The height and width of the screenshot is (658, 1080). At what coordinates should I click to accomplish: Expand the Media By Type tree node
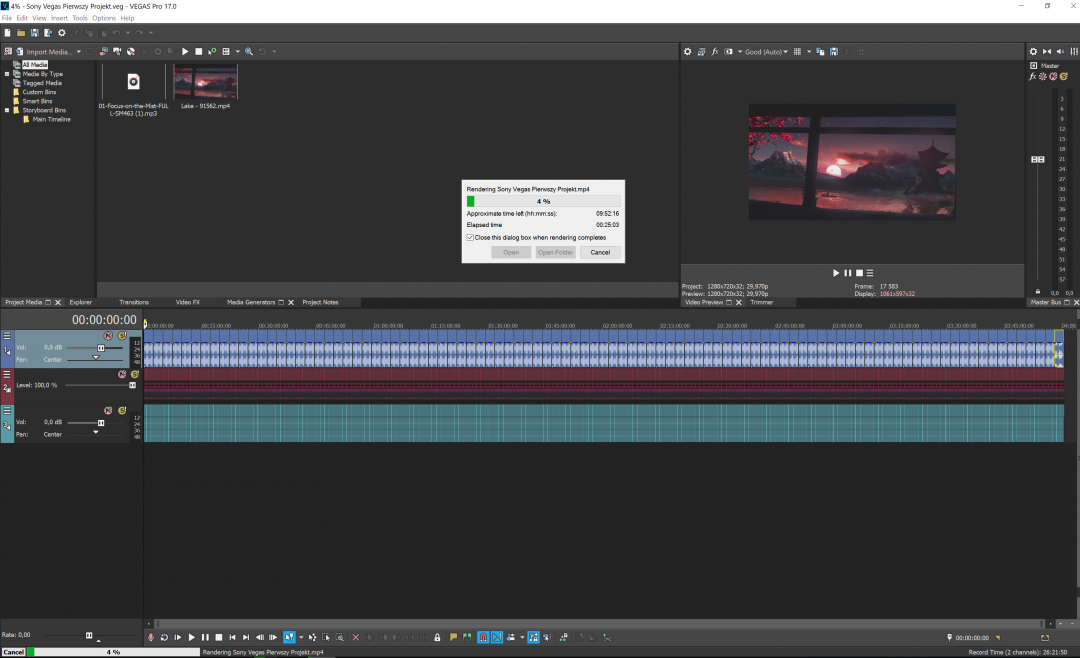point(7,74)
